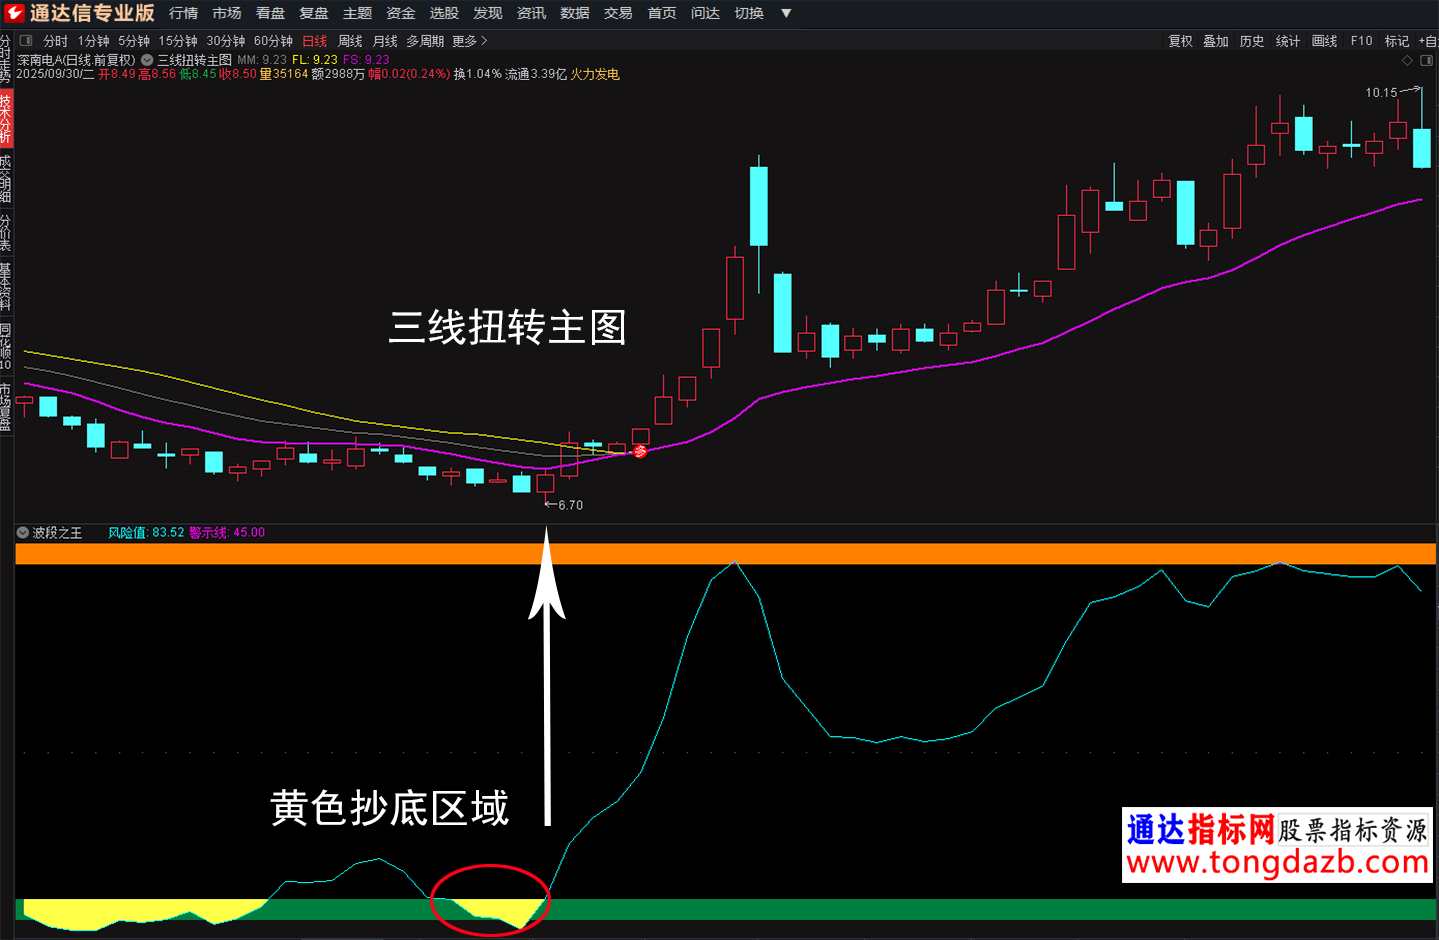
Task: Click the 6.70 low price label
Action: point(570,505)
